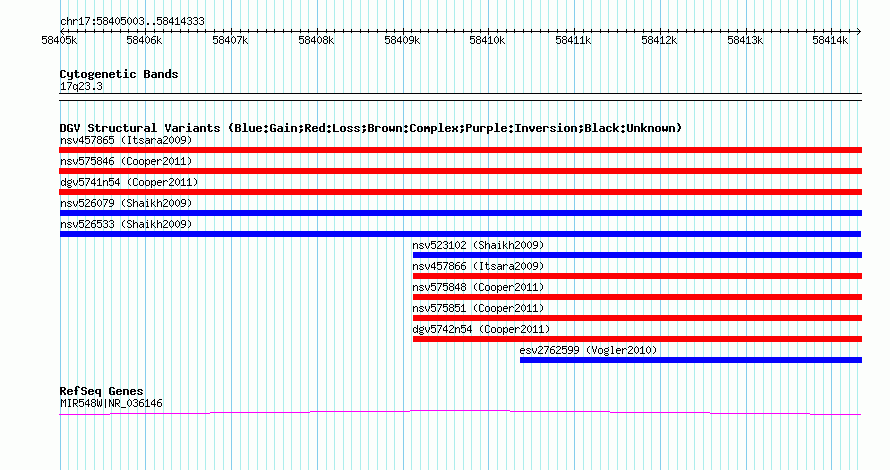Click the blue bar under esv2762599
The height and width of the screenshot is (470, 890).
click(x=691, y=360)
